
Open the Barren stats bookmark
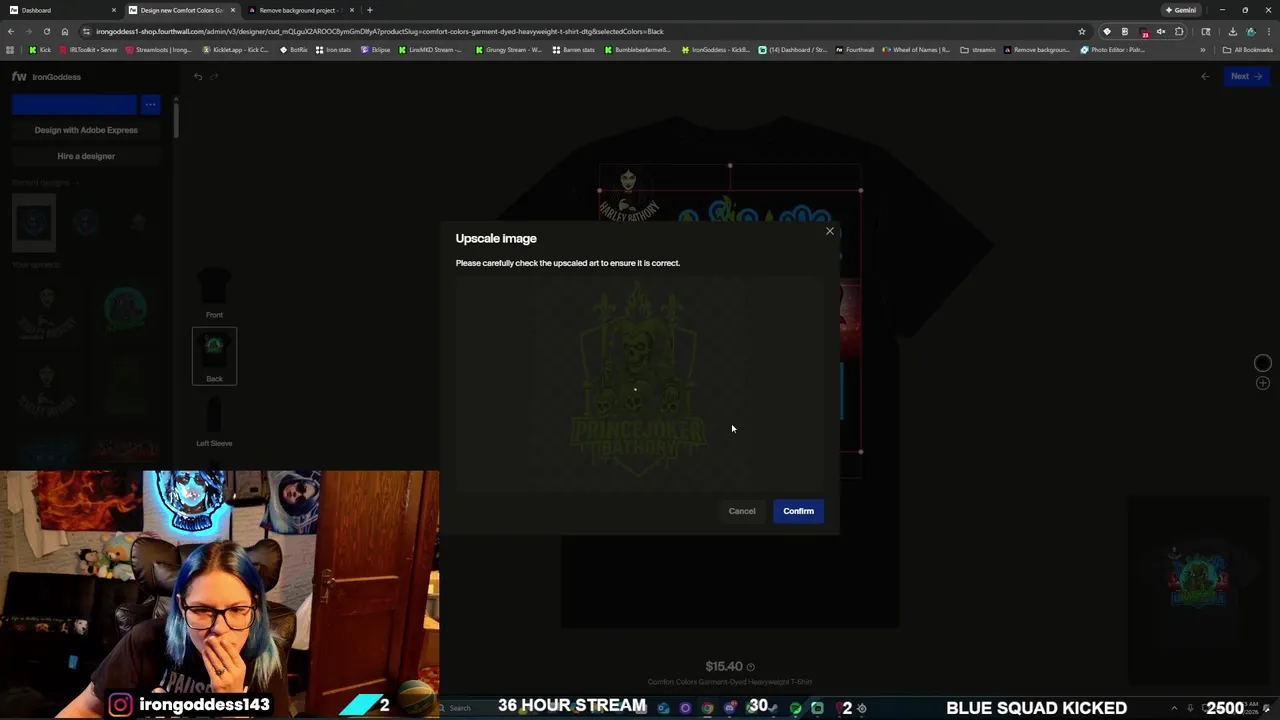574,49
